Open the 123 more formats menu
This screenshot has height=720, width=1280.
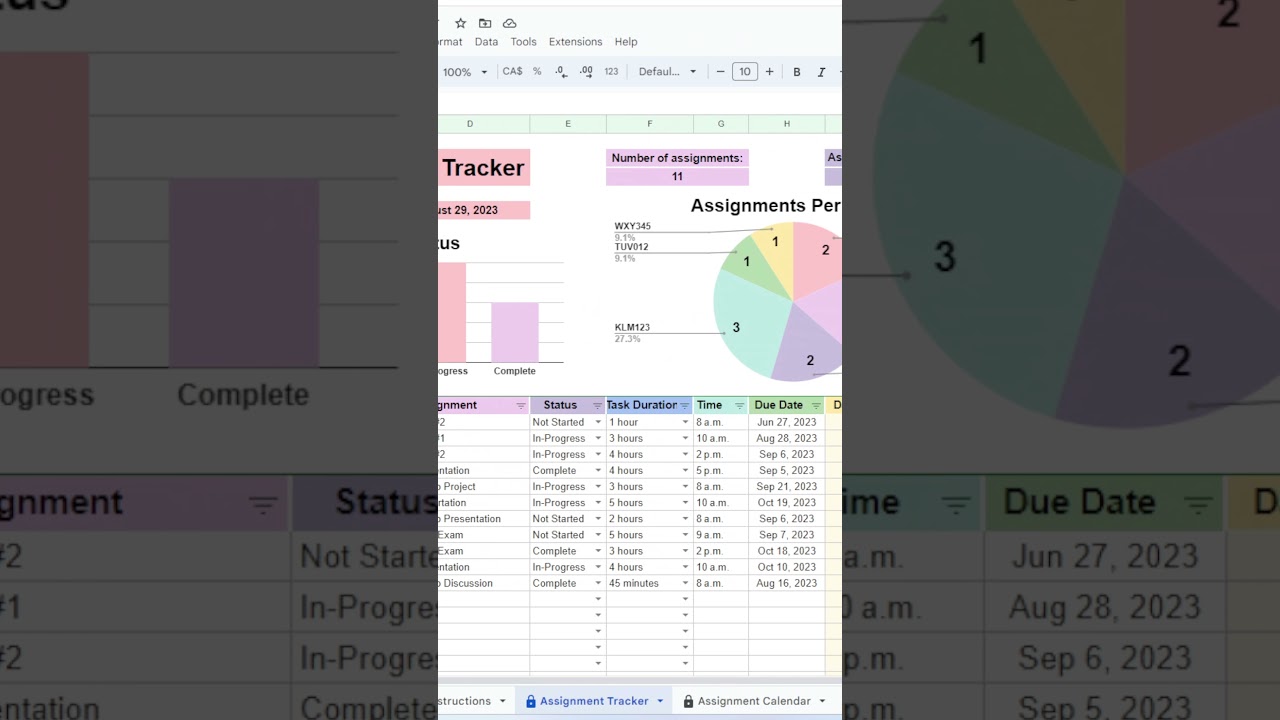[611, 72]
